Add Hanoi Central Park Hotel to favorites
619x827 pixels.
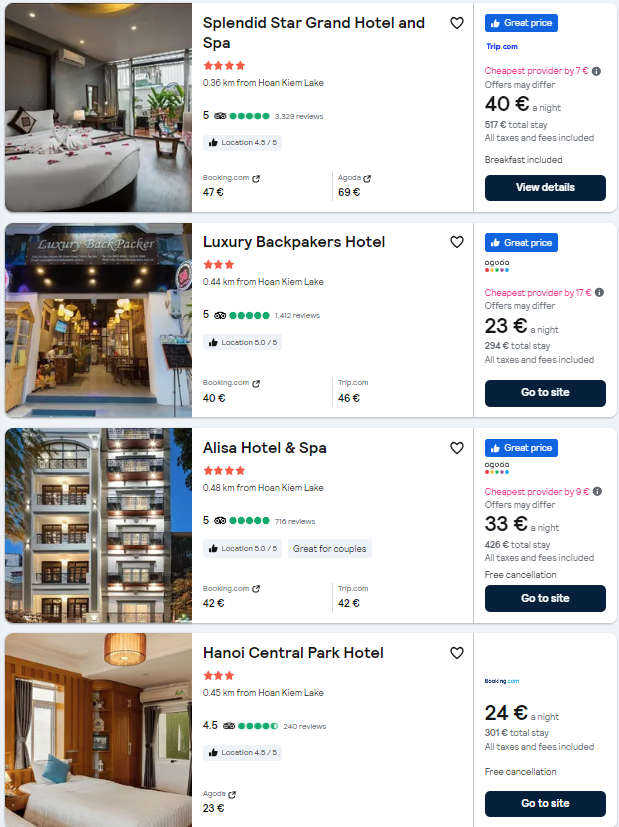pyautogui.click(x=457, y=652)
